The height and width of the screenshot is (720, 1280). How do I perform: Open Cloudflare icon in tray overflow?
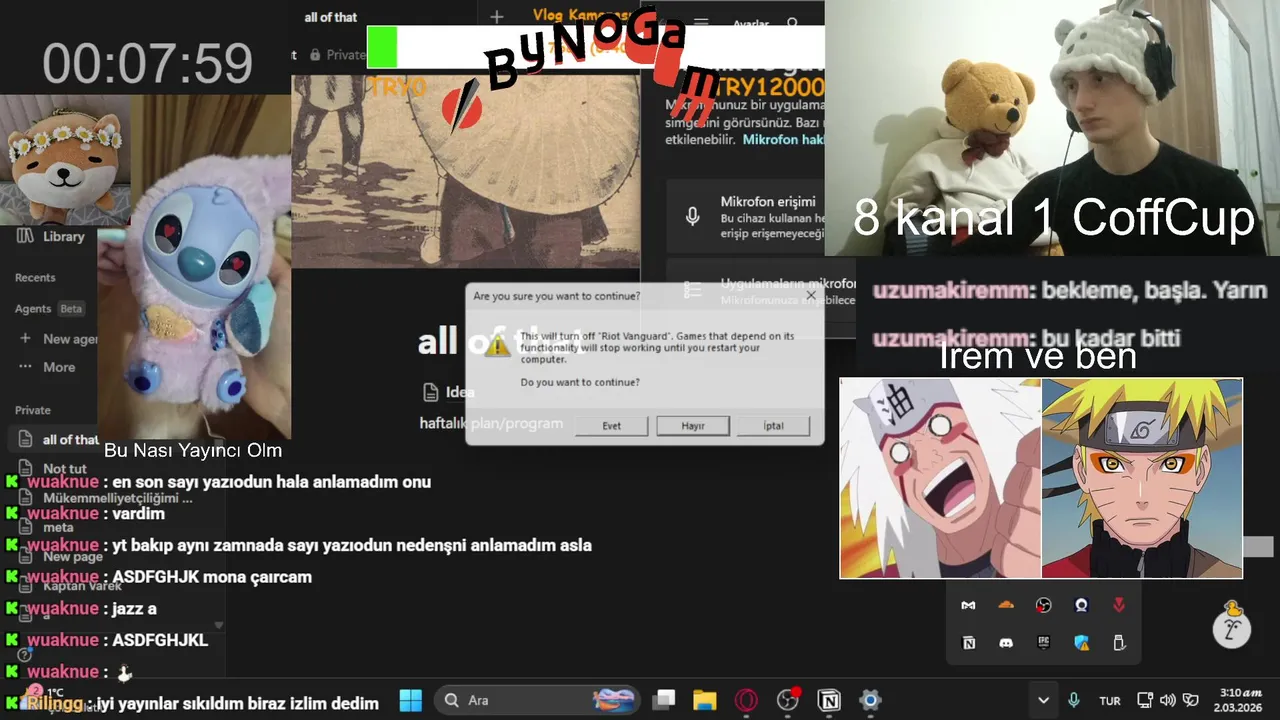coord(1006,605)
